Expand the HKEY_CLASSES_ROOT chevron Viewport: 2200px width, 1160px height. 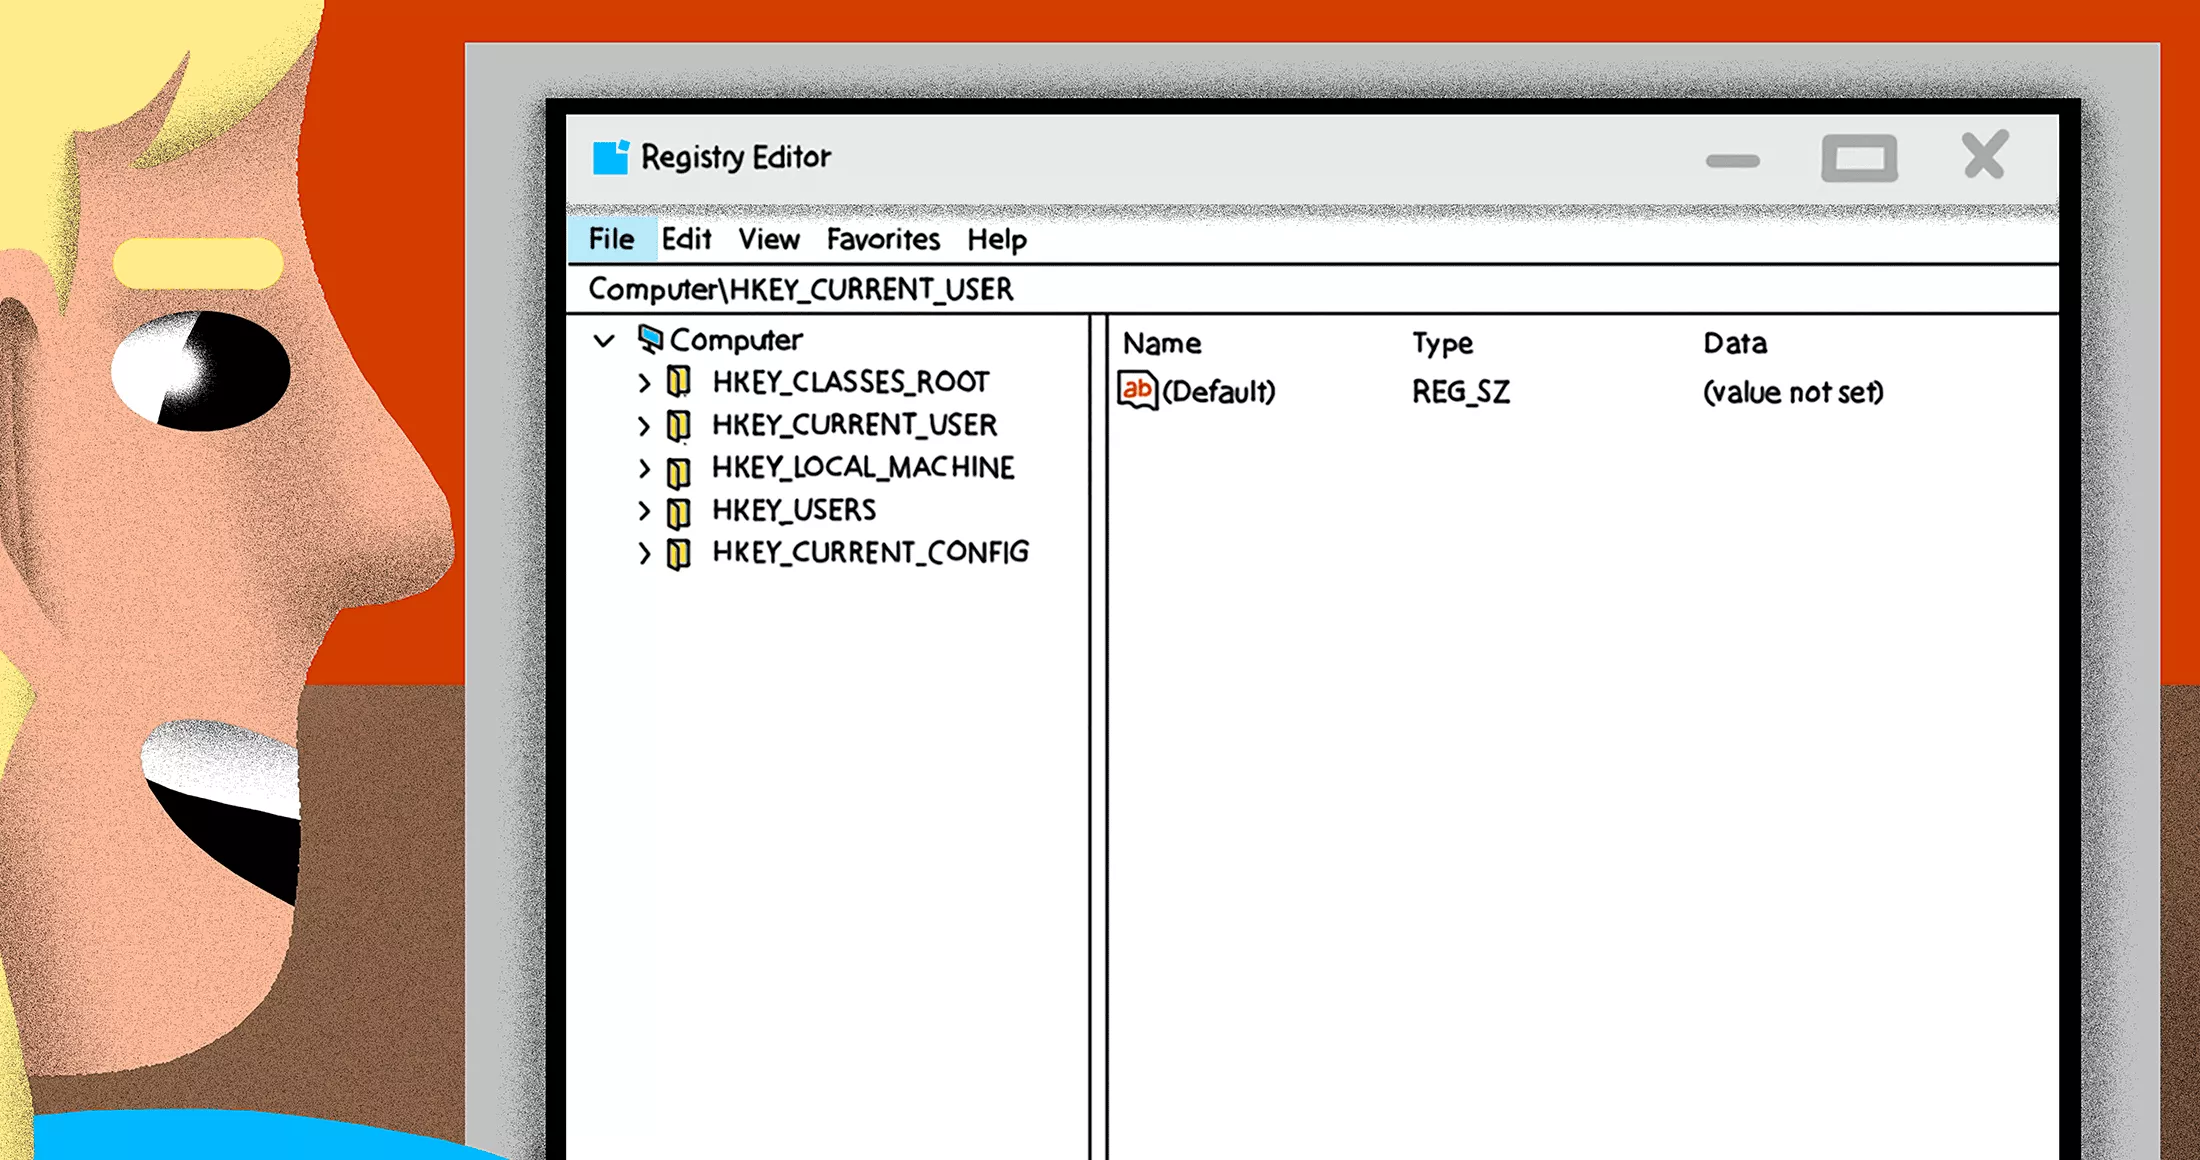point(644,382)
